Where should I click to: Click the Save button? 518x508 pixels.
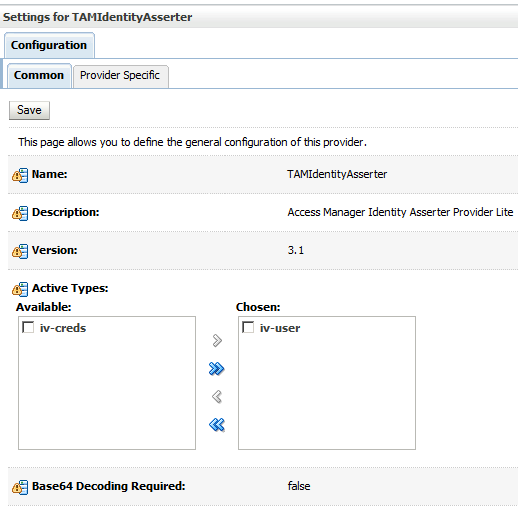(x=29, y=110)
